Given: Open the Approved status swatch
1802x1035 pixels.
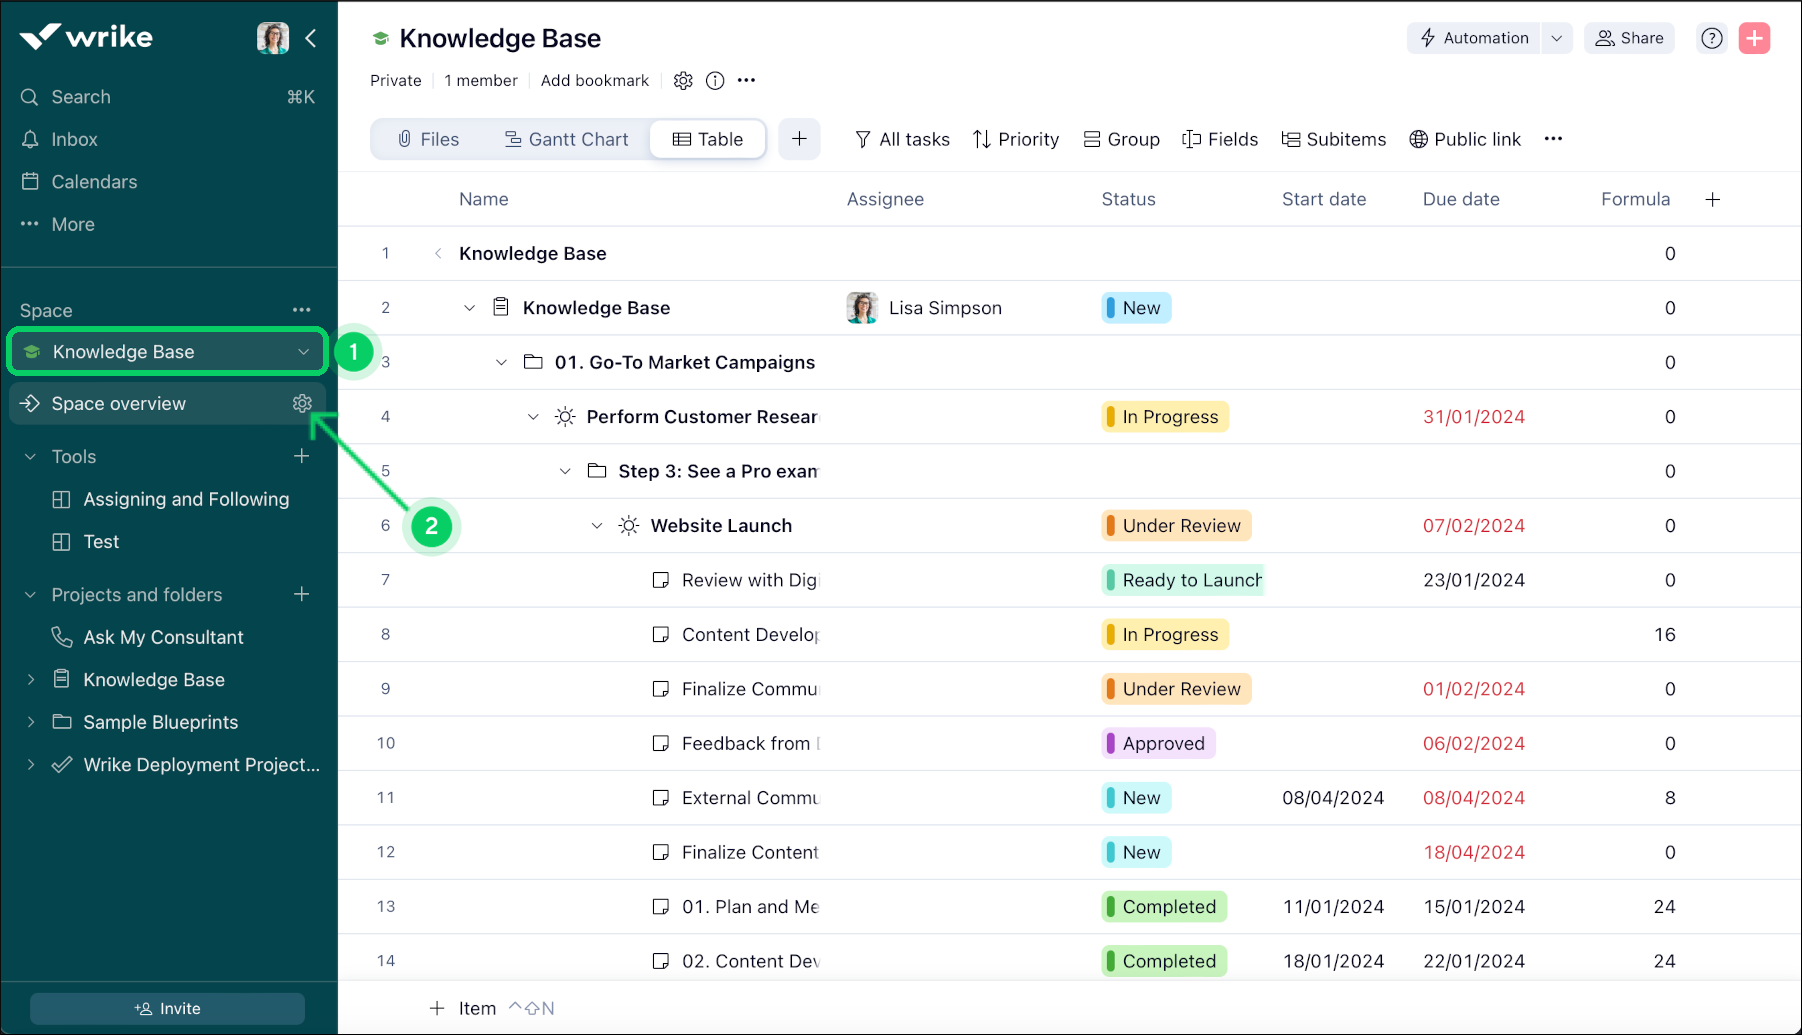Looking at the screenshot, I should [1158, 743].
